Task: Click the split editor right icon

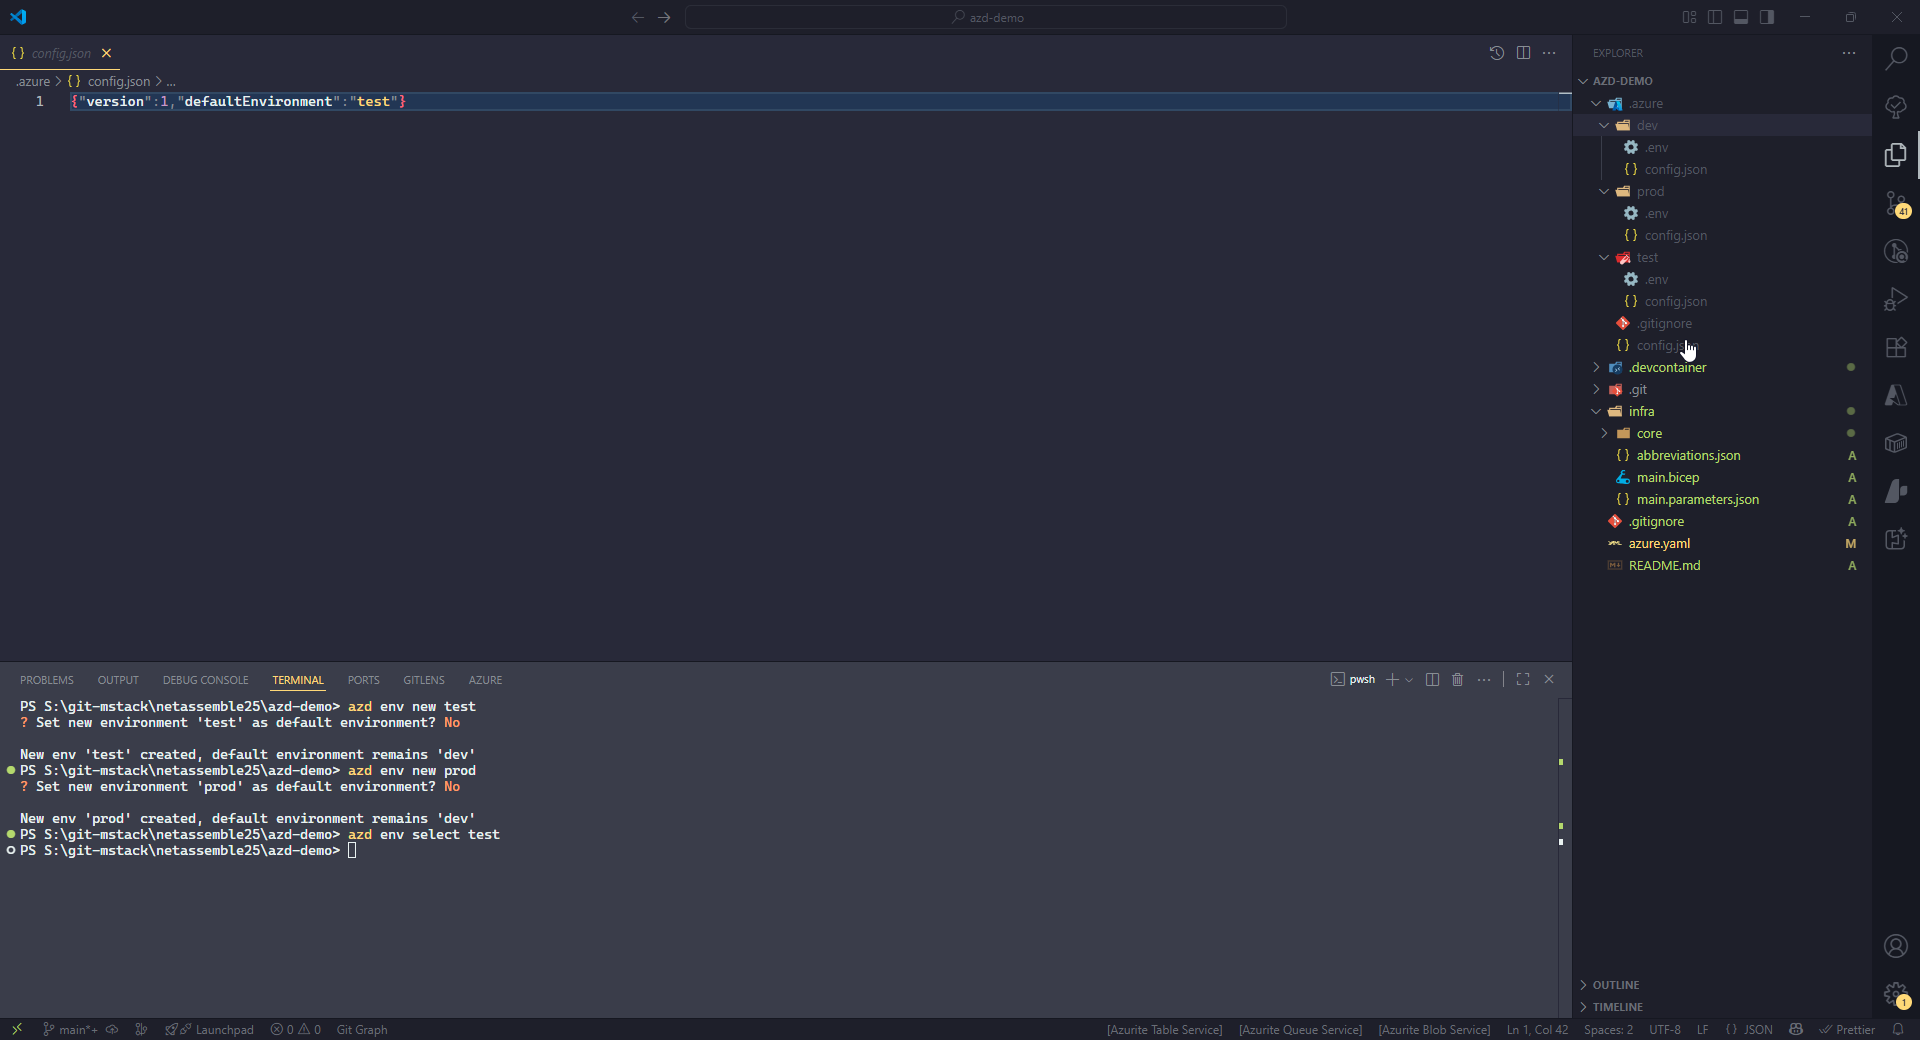Action: coord(1523,53)
